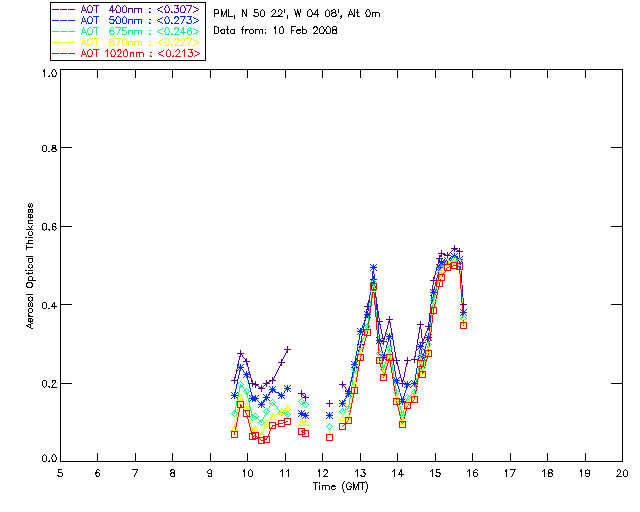Click x-axis tick label 8
640x512 pixels.
[173, 473]
